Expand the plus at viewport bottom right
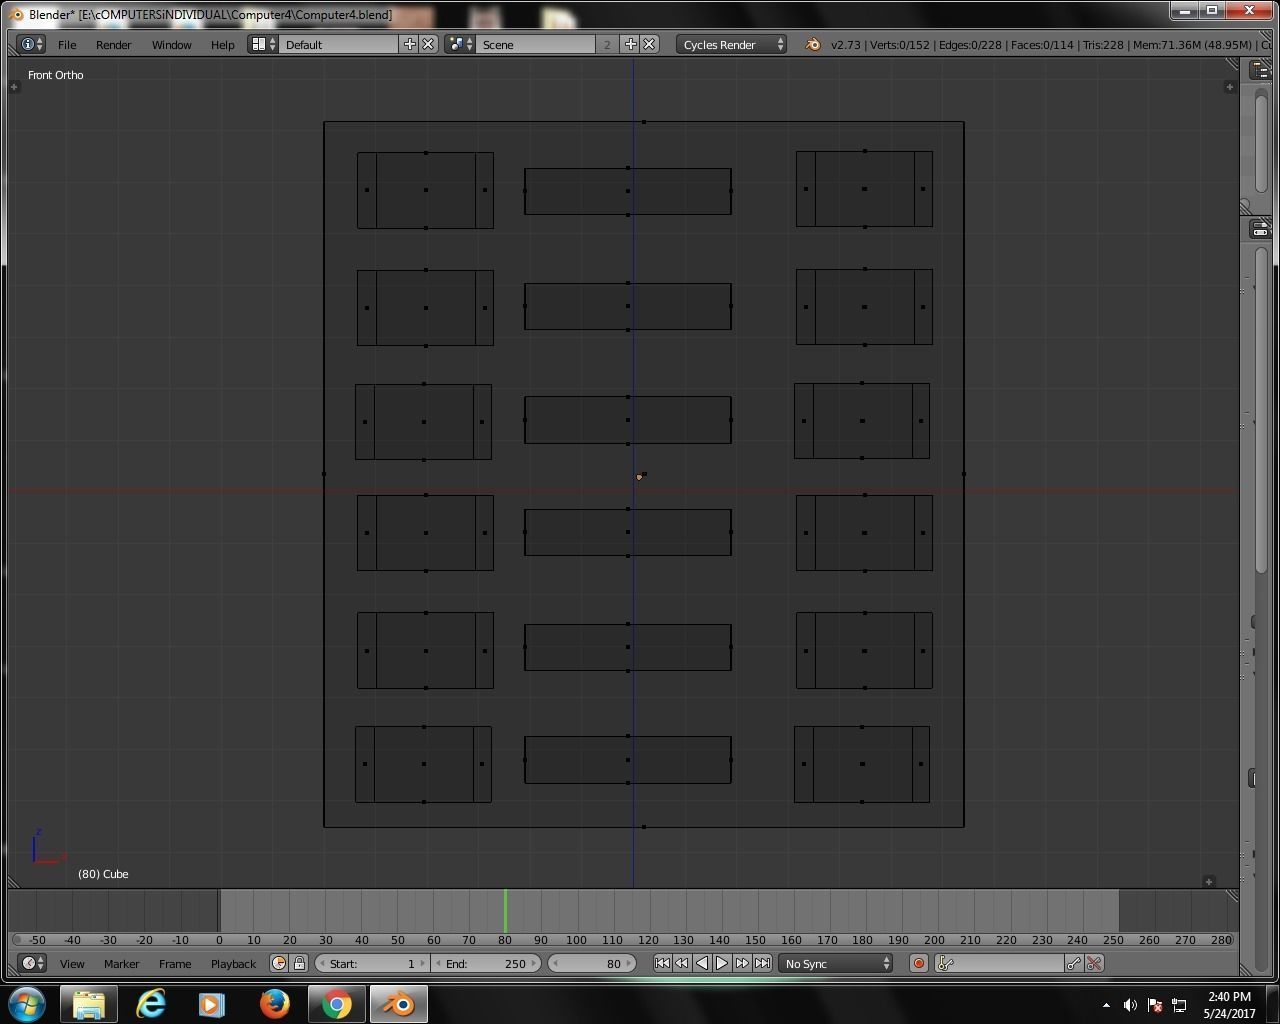Viewport: 1280px width, 1024px height. [1209, 881]
